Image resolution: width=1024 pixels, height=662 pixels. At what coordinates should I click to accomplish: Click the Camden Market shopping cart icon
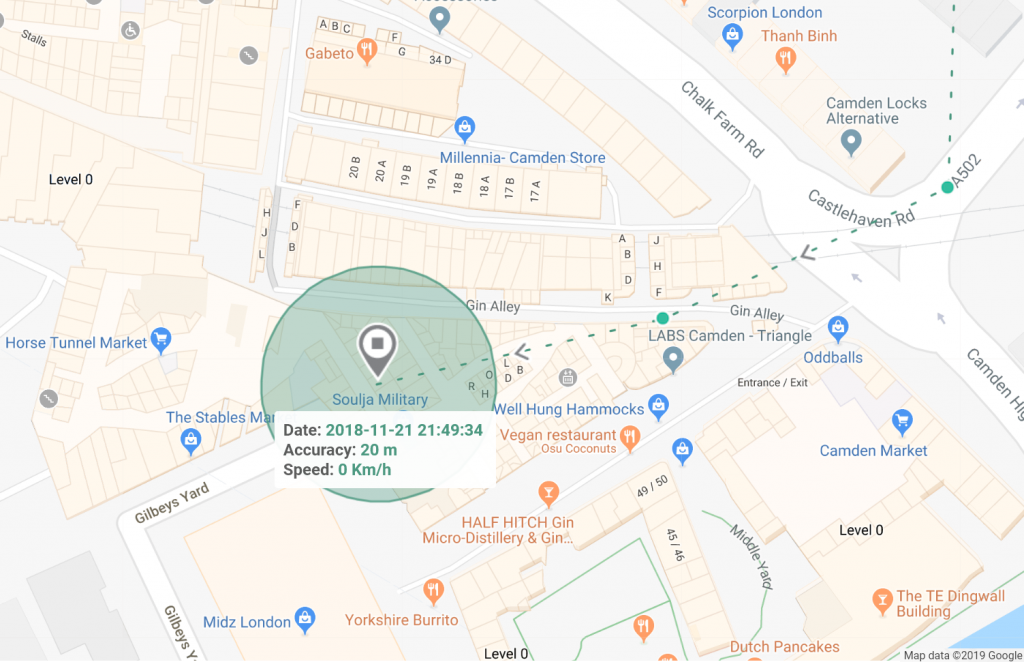tap(902, 422)
